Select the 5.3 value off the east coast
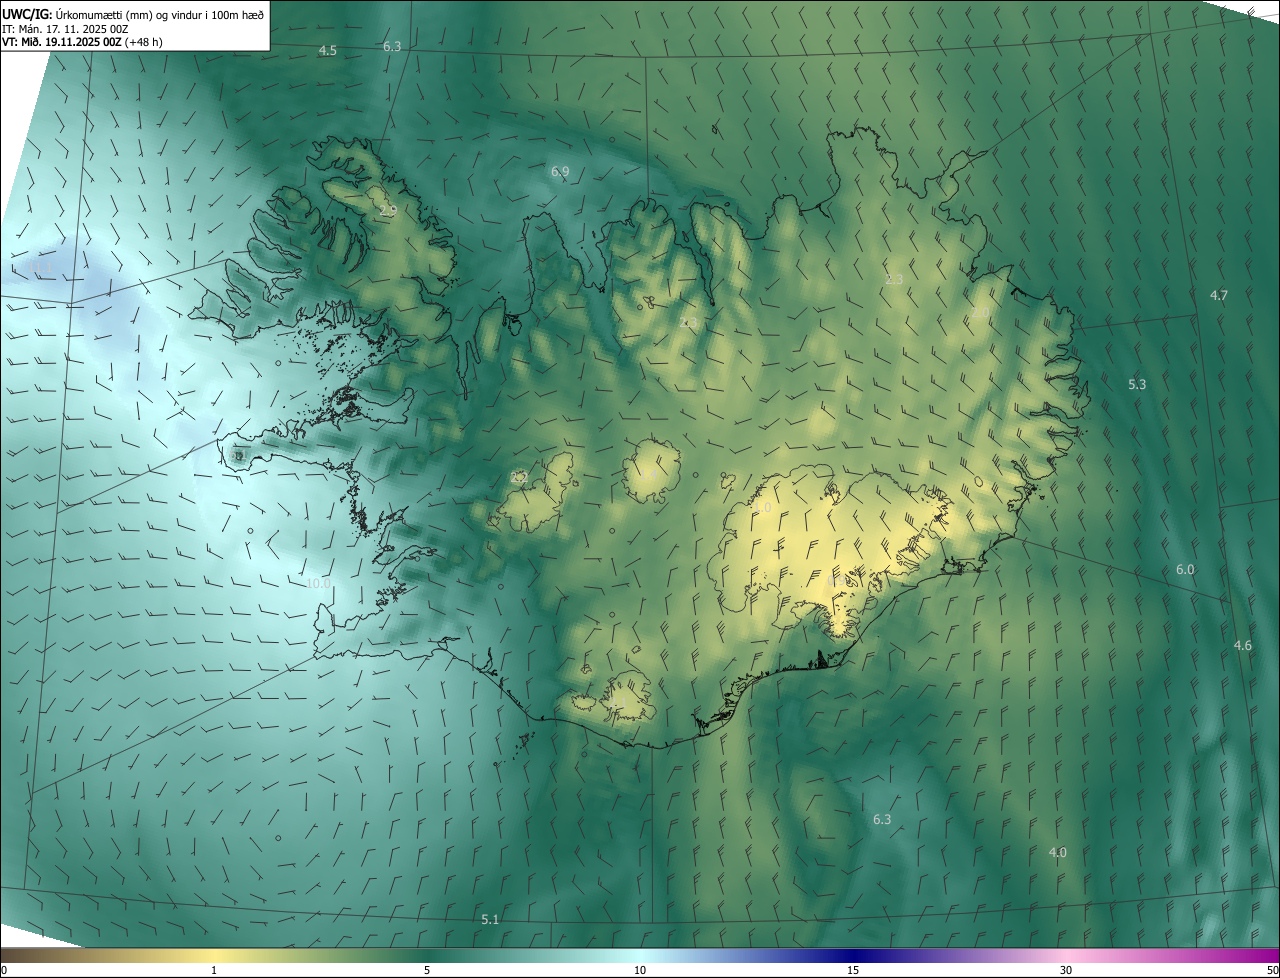 [x=1137, y=384]
